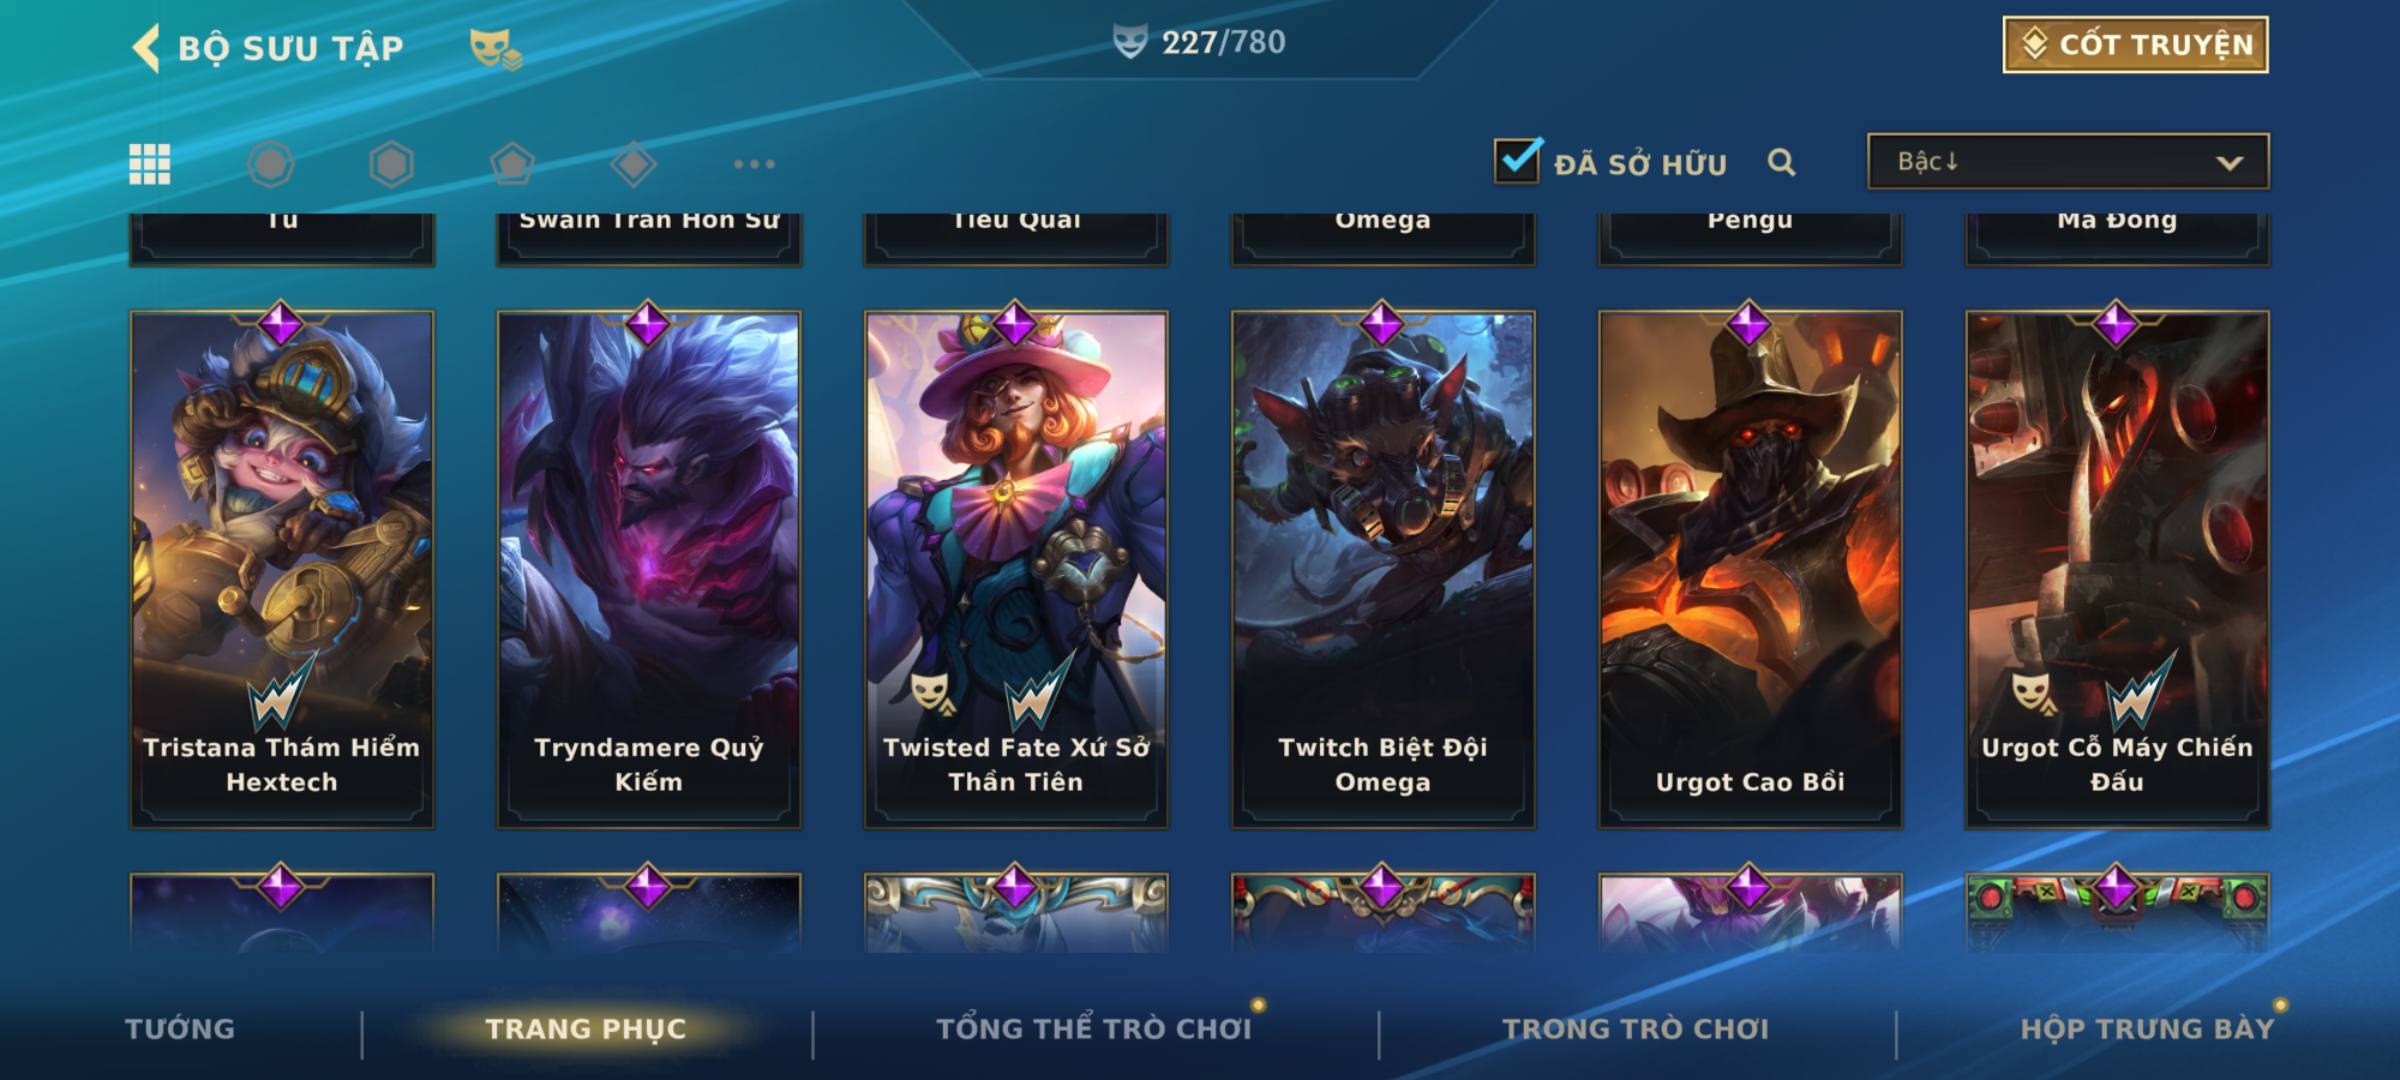Uncheck the Đã Sở Hữu checkbox
Image resolution: width=2400 pixels, height=1080 pixels.
pos(1517,160)
